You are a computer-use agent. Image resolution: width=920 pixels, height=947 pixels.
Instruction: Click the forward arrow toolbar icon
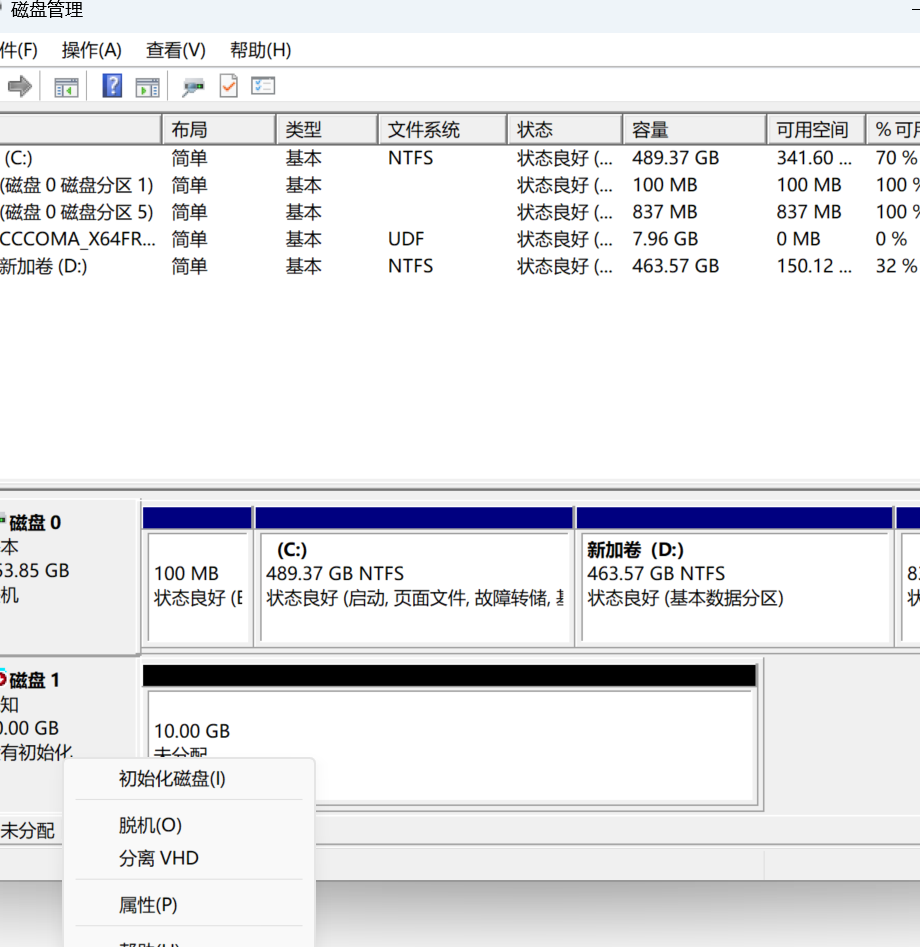(19, 87)
